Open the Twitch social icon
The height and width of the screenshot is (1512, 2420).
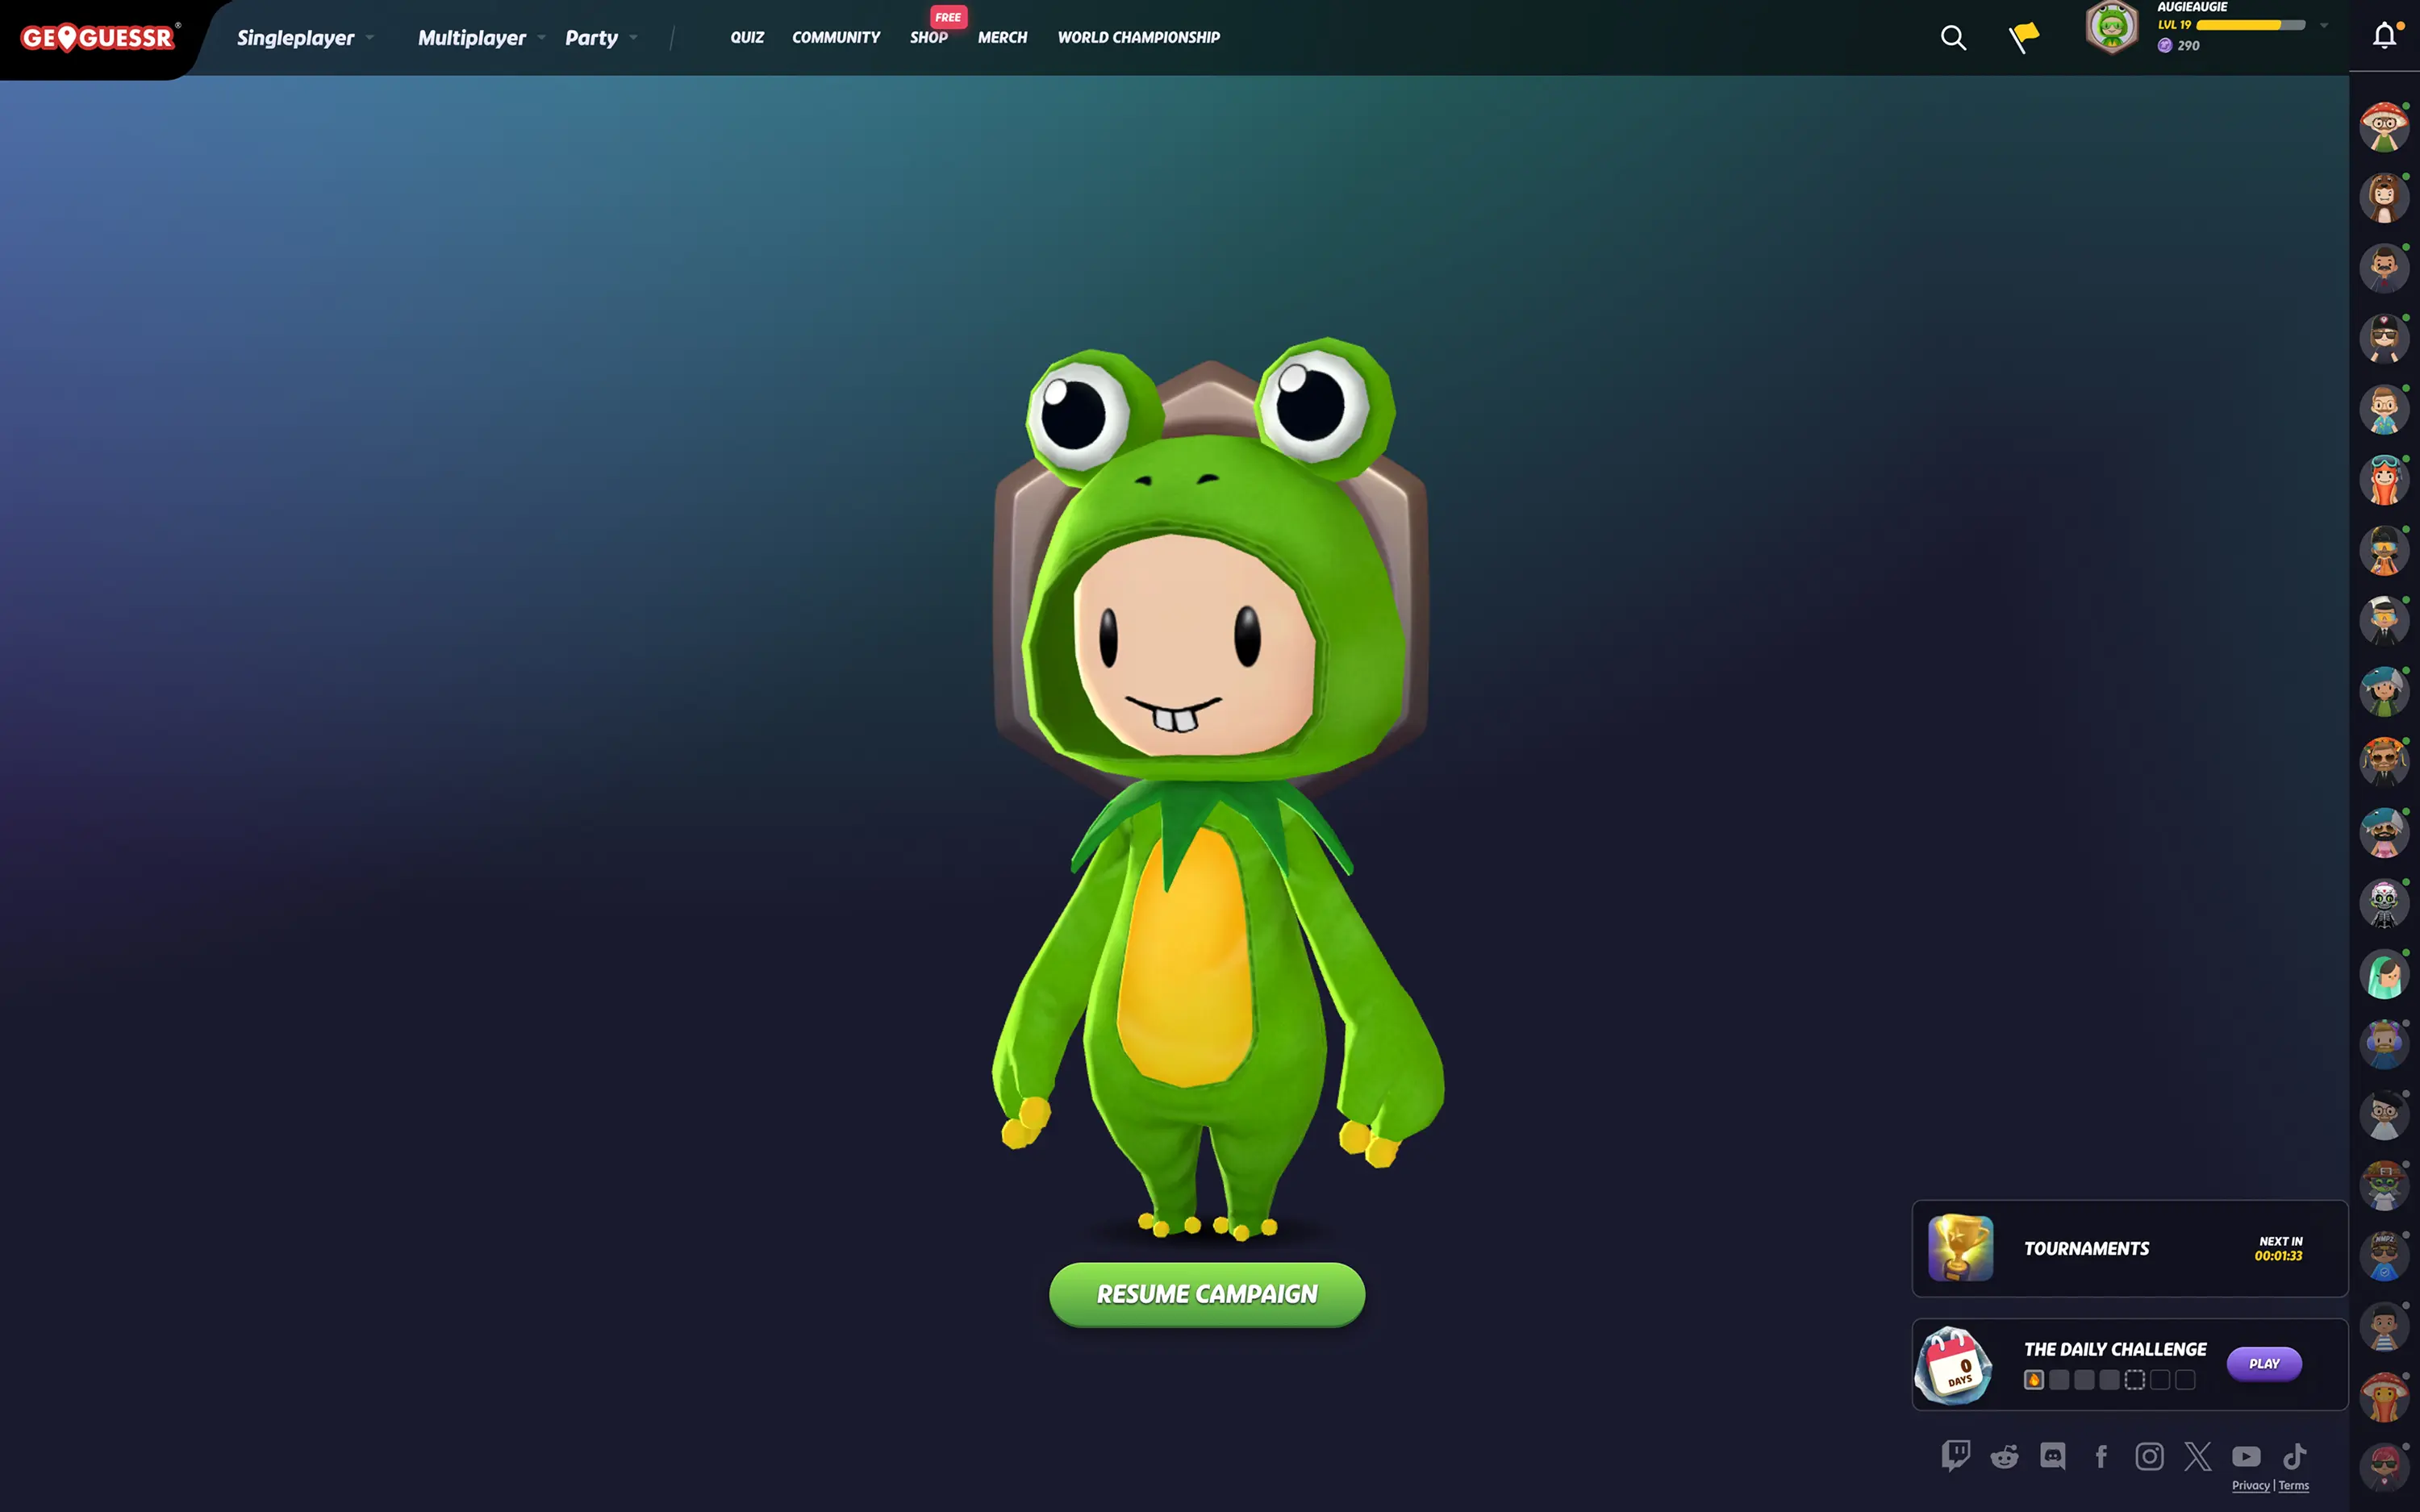click(x=1956, y=1456)
